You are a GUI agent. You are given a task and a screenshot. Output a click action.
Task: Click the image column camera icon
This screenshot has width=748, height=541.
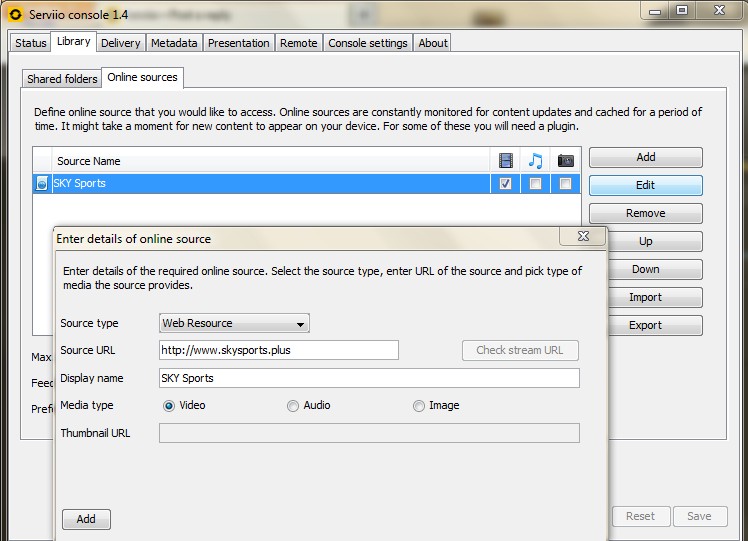565,160
